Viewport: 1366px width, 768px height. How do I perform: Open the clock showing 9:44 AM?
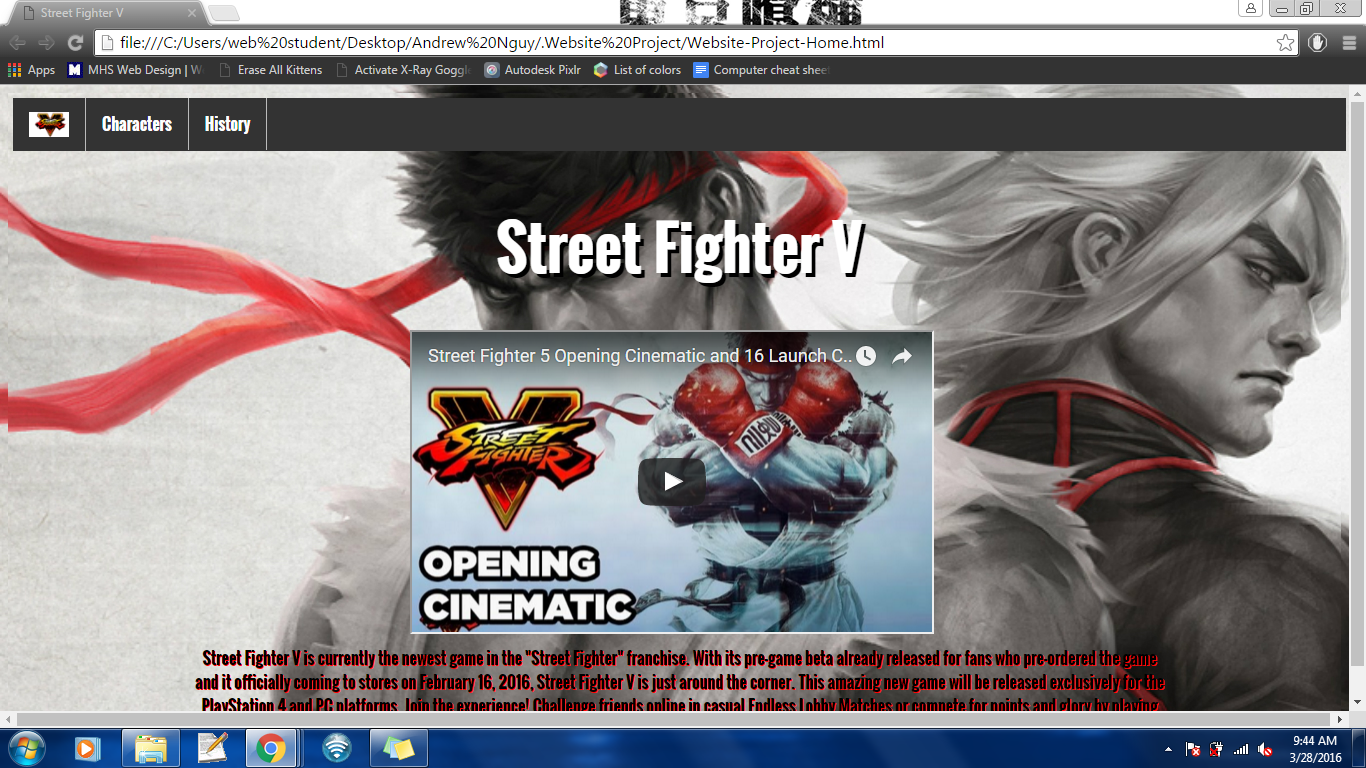[1314, 748]
